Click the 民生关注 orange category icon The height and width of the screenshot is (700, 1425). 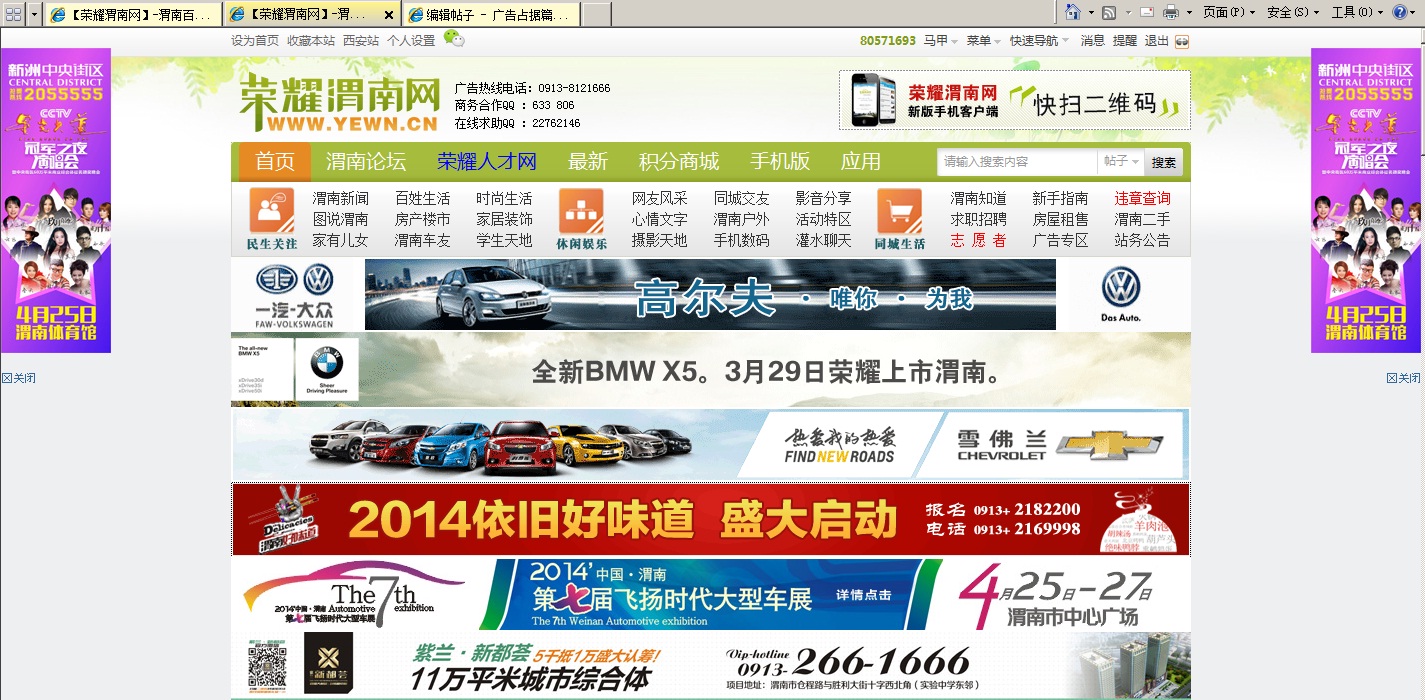click(x=271, y=211)
